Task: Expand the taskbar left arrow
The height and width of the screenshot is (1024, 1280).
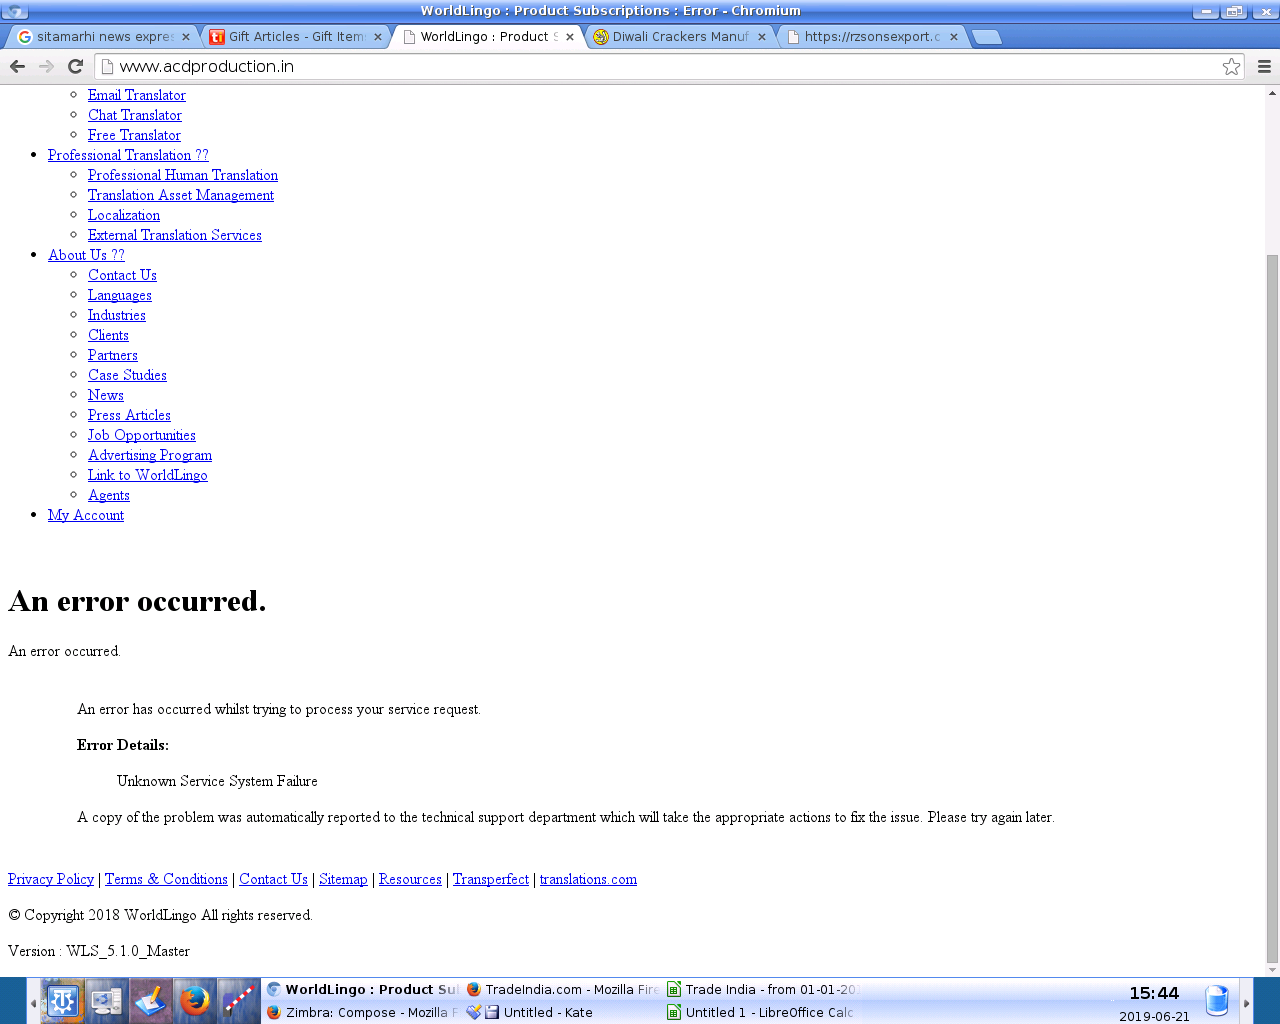Action: tap(33, 1003)
